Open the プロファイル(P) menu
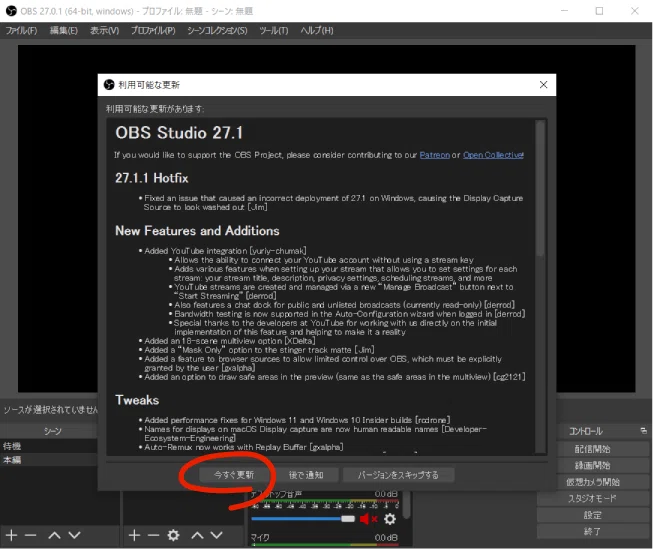The width and height of the screenshot is (653, 549). click(153, 30)
